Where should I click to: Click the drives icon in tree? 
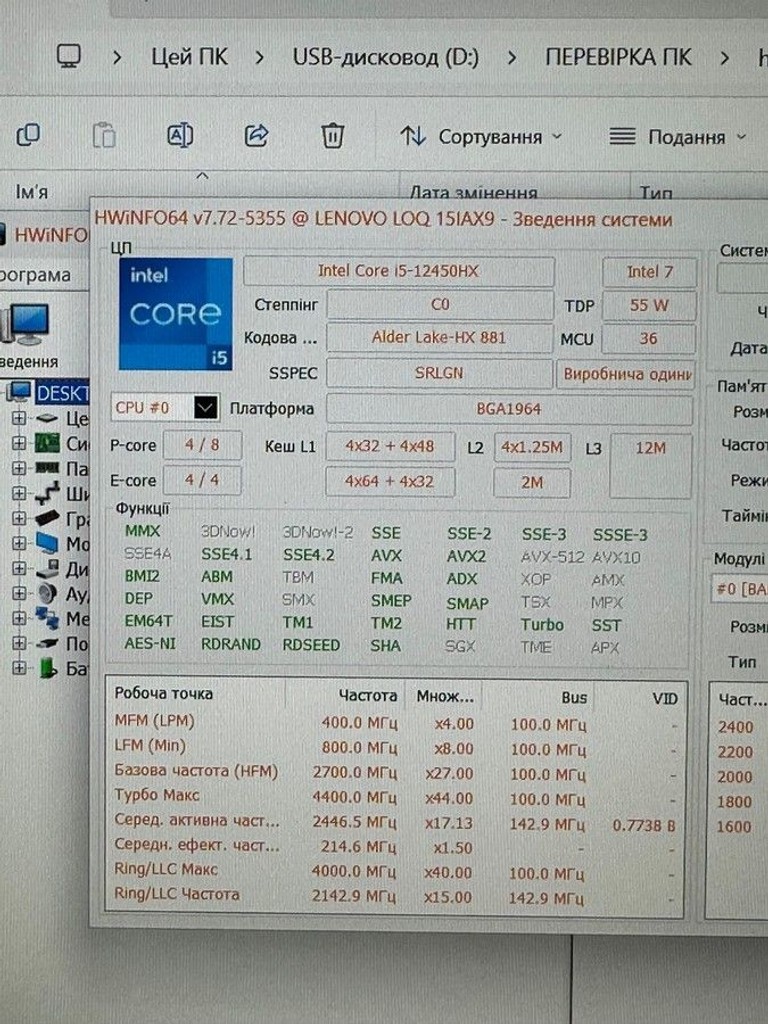click(47, 568)
